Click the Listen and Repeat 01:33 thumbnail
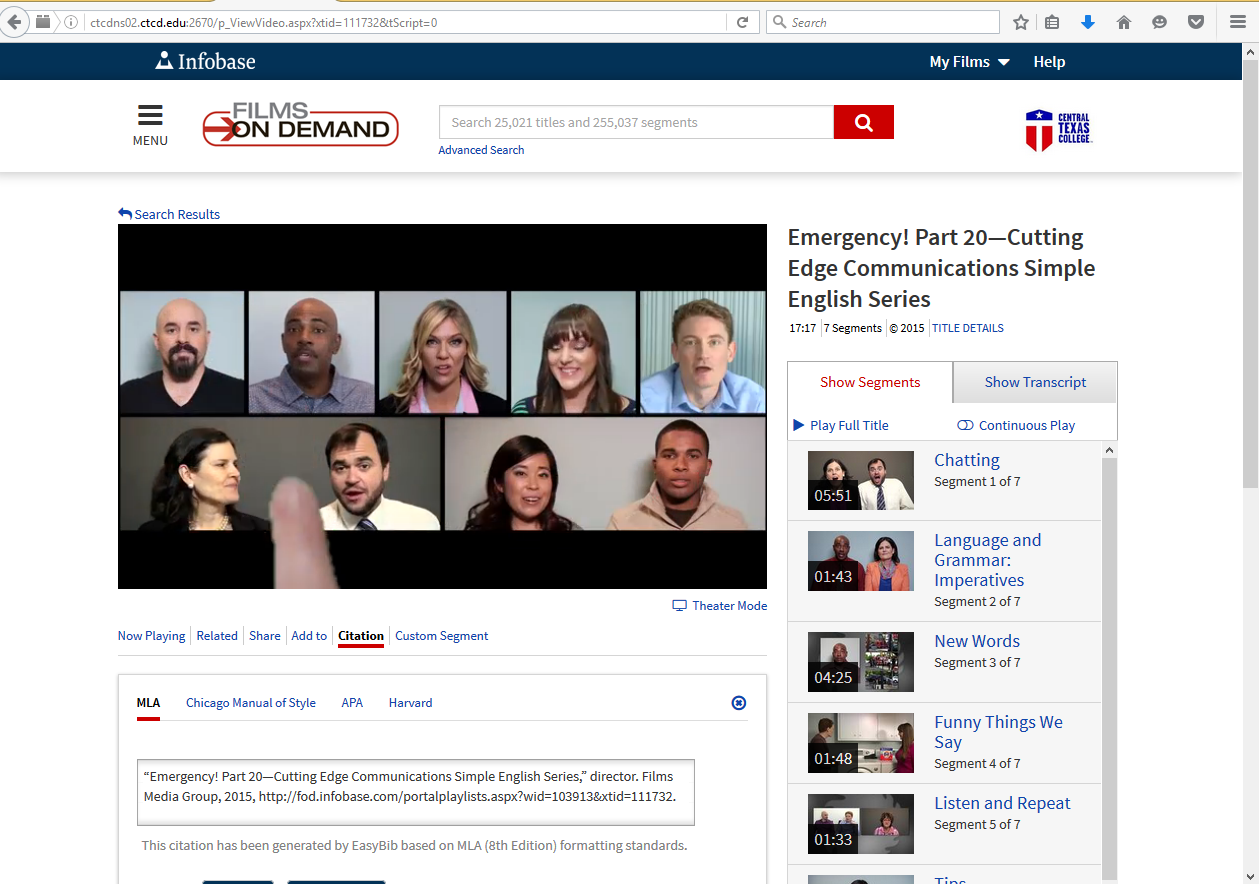The height and width of the screenshot is (884, 1259). coord(861,824)
